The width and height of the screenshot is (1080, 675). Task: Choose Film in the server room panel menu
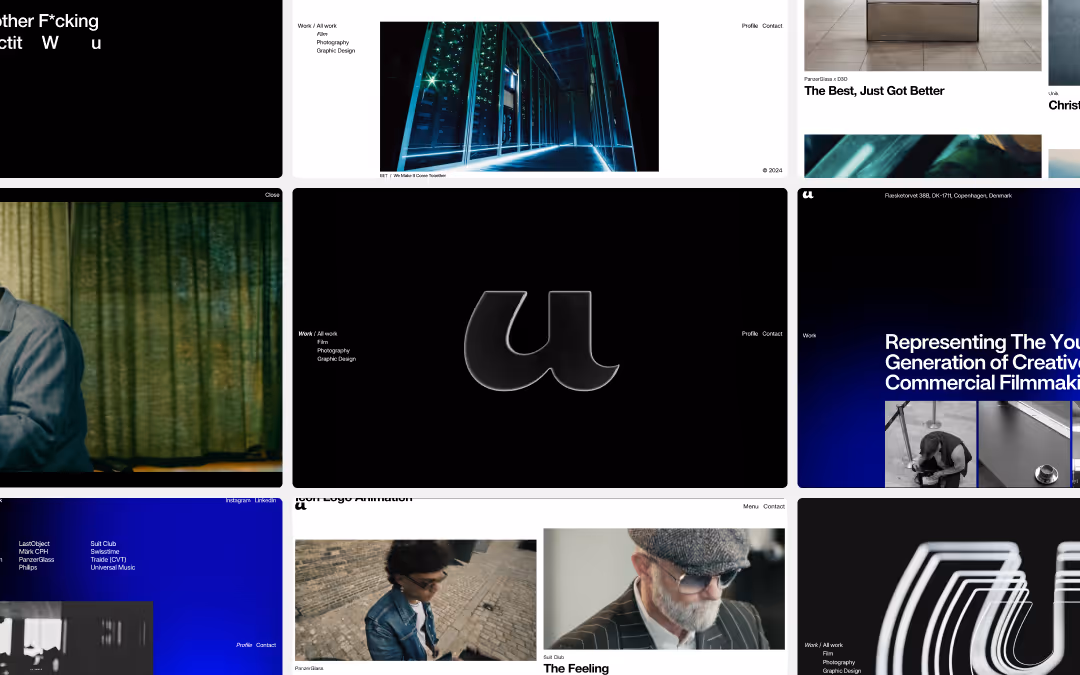pos(322,34)
